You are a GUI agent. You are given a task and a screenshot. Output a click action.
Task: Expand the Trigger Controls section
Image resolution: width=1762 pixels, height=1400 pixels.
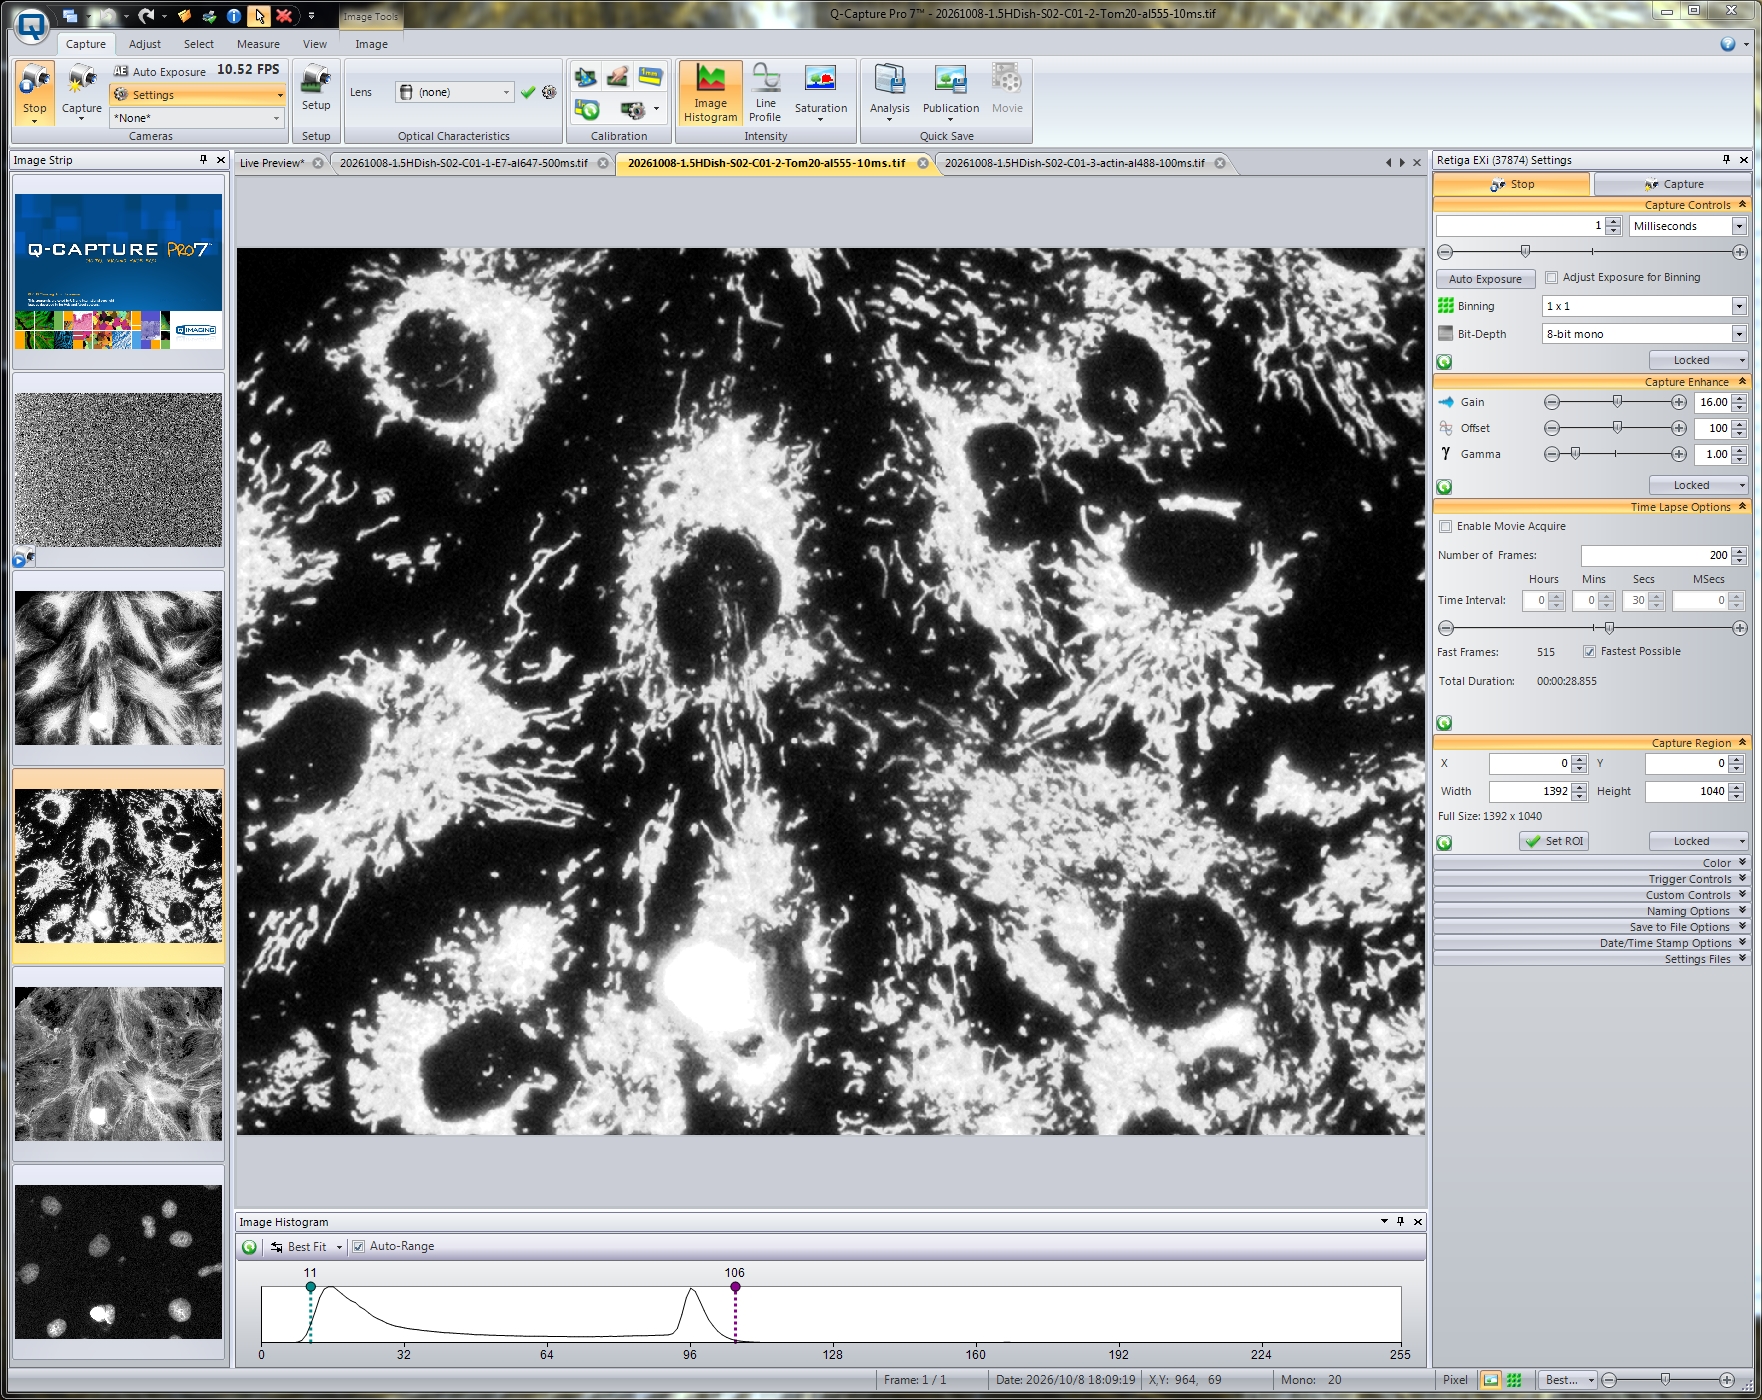tap(1591, 879)
